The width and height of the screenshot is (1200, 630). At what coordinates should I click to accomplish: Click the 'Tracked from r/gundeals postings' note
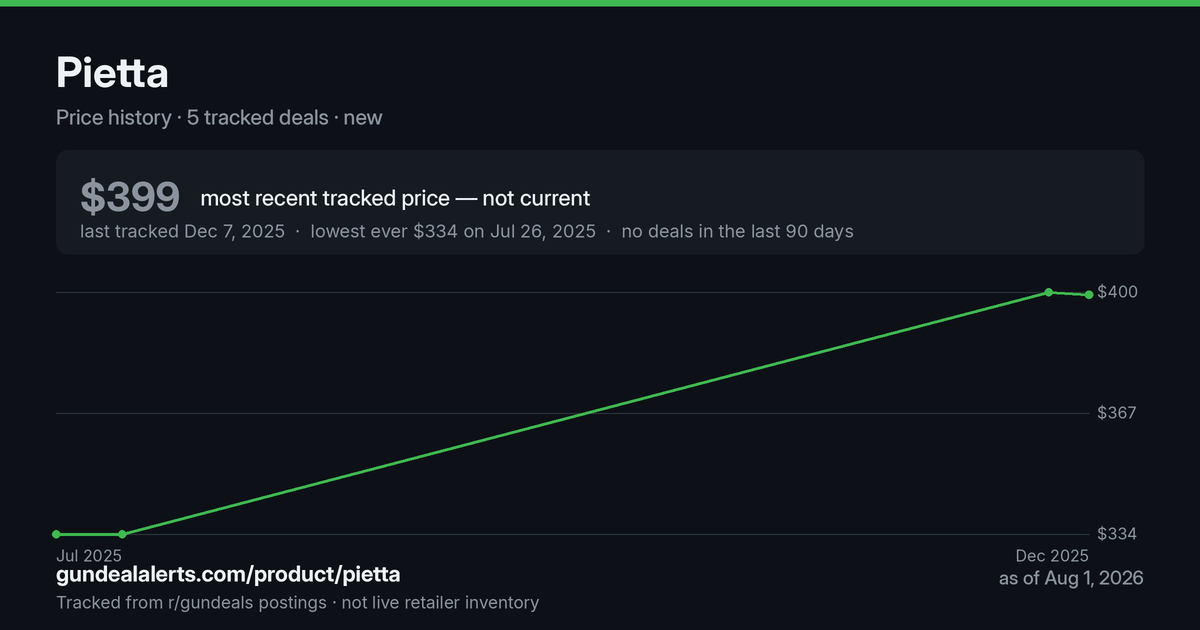pyautogui.click(x=191, y=603)
